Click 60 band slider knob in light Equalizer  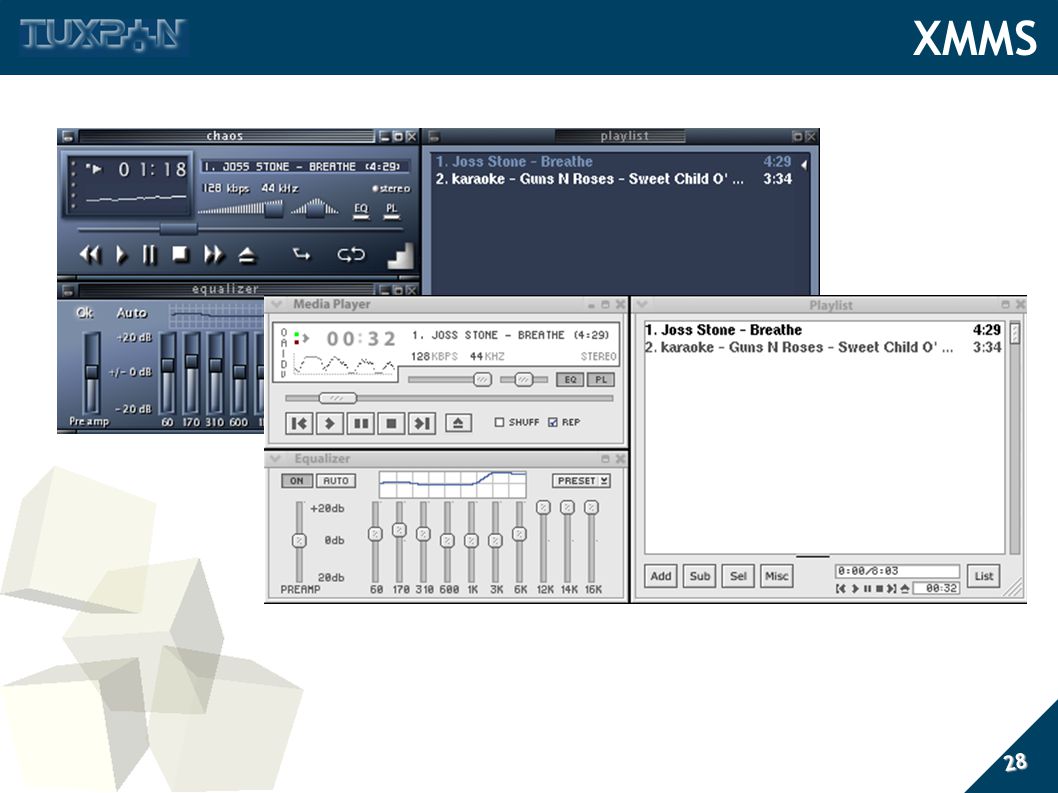375,534
